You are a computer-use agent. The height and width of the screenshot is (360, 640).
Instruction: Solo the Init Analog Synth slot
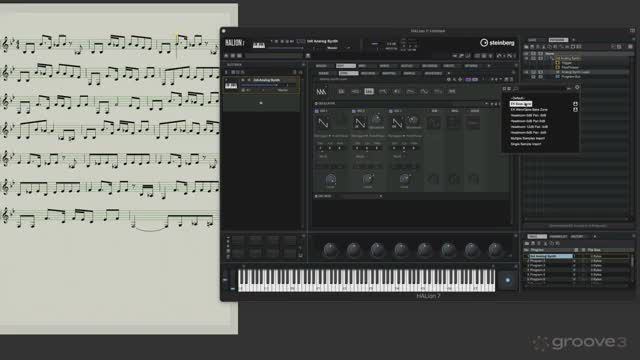click(249, 80)
